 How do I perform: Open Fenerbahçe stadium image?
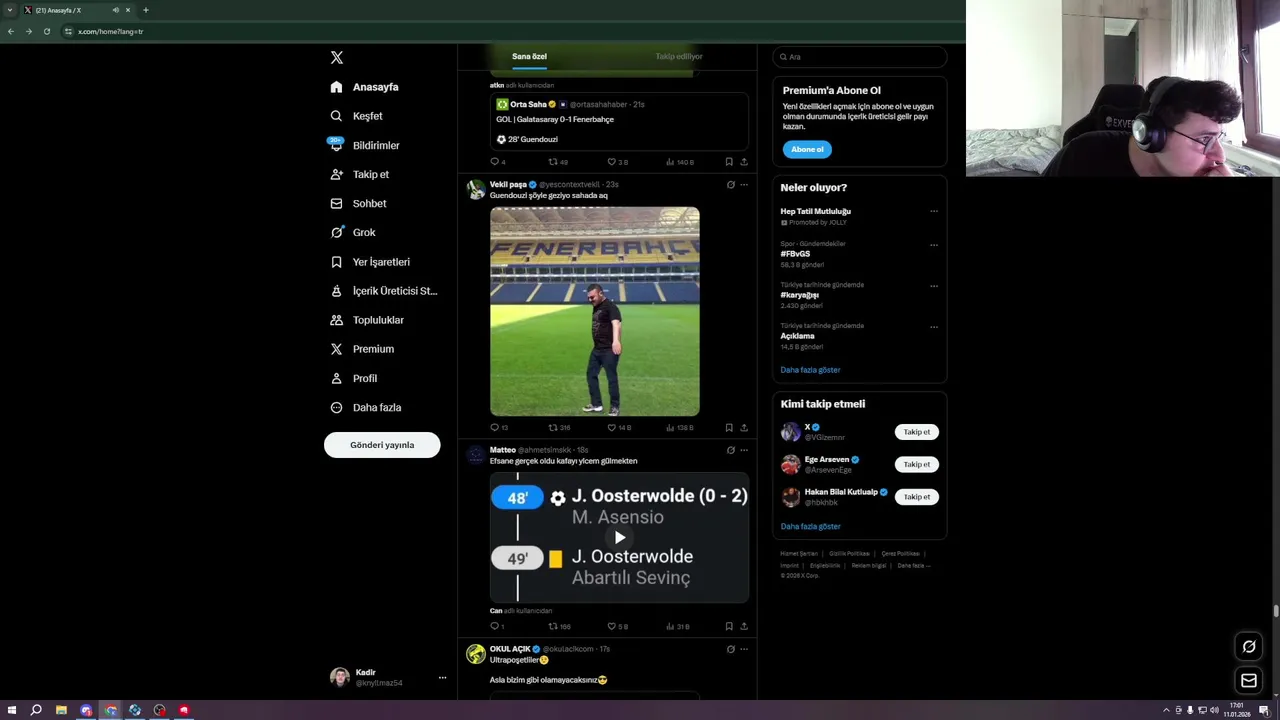coord(595,311)
